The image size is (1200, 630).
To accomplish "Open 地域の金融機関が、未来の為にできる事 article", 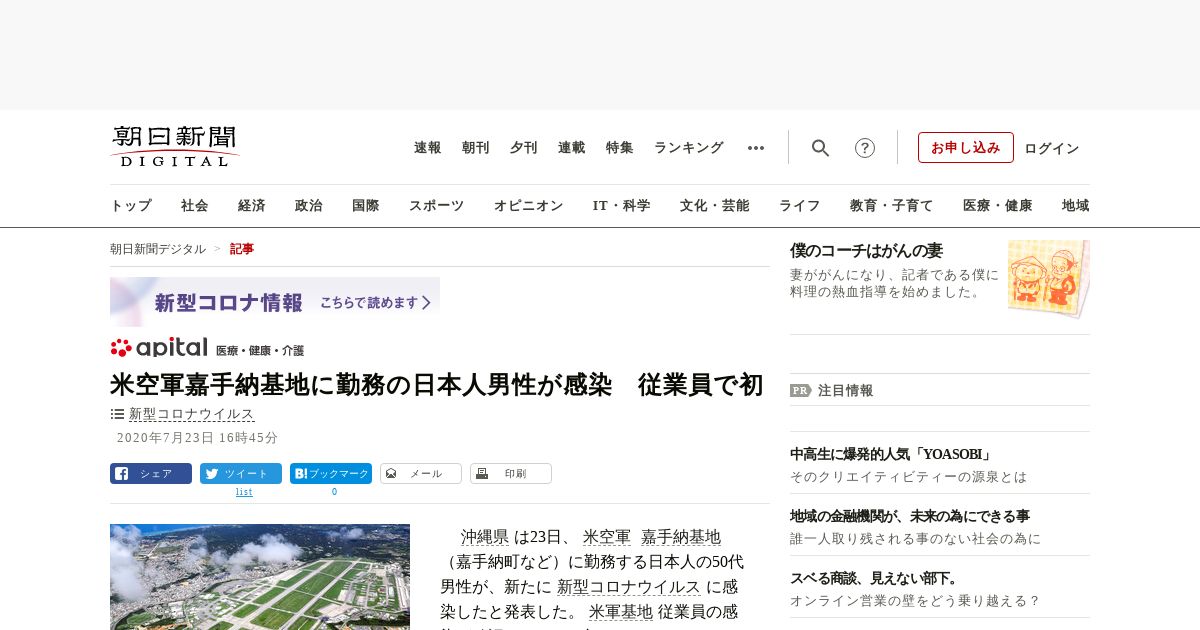I will (910, 516).
